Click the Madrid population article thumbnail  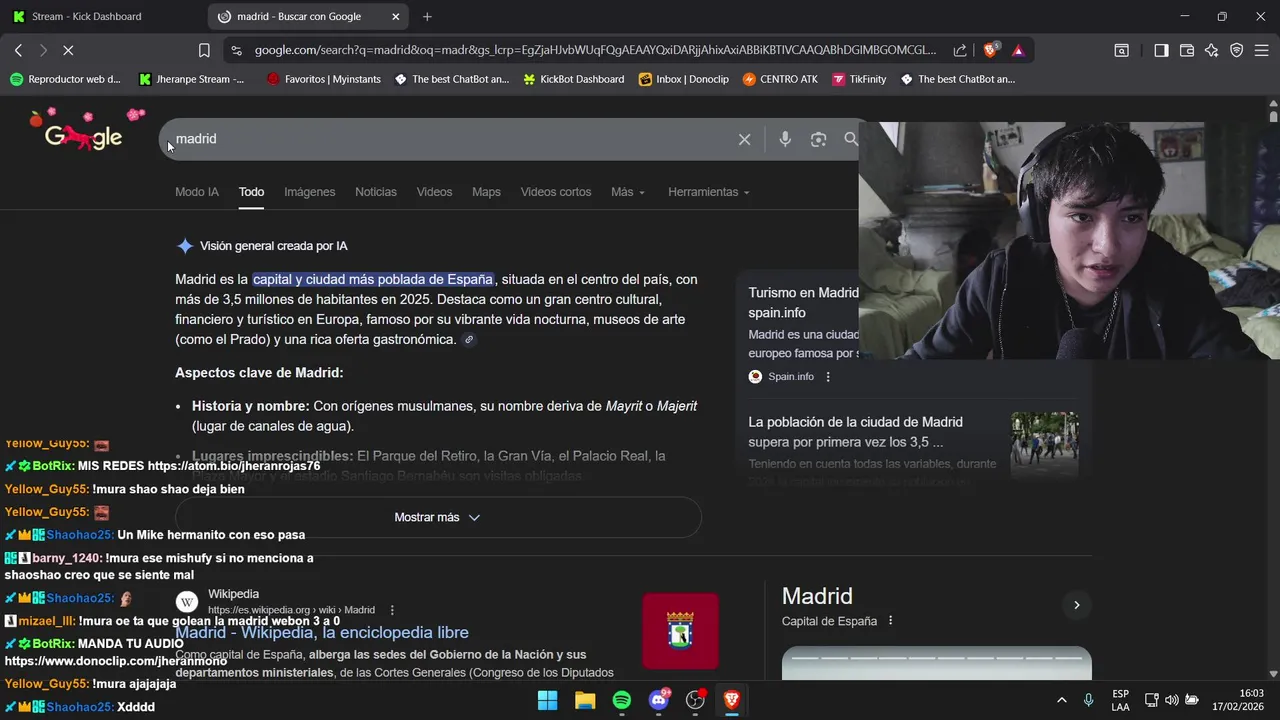tap(1045, 445)
